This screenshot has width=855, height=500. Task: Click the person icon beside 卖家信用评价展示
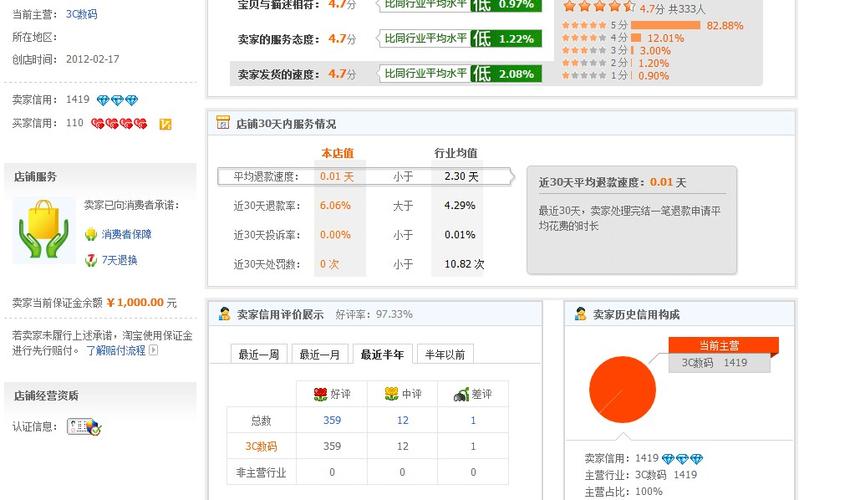(224, 314)
